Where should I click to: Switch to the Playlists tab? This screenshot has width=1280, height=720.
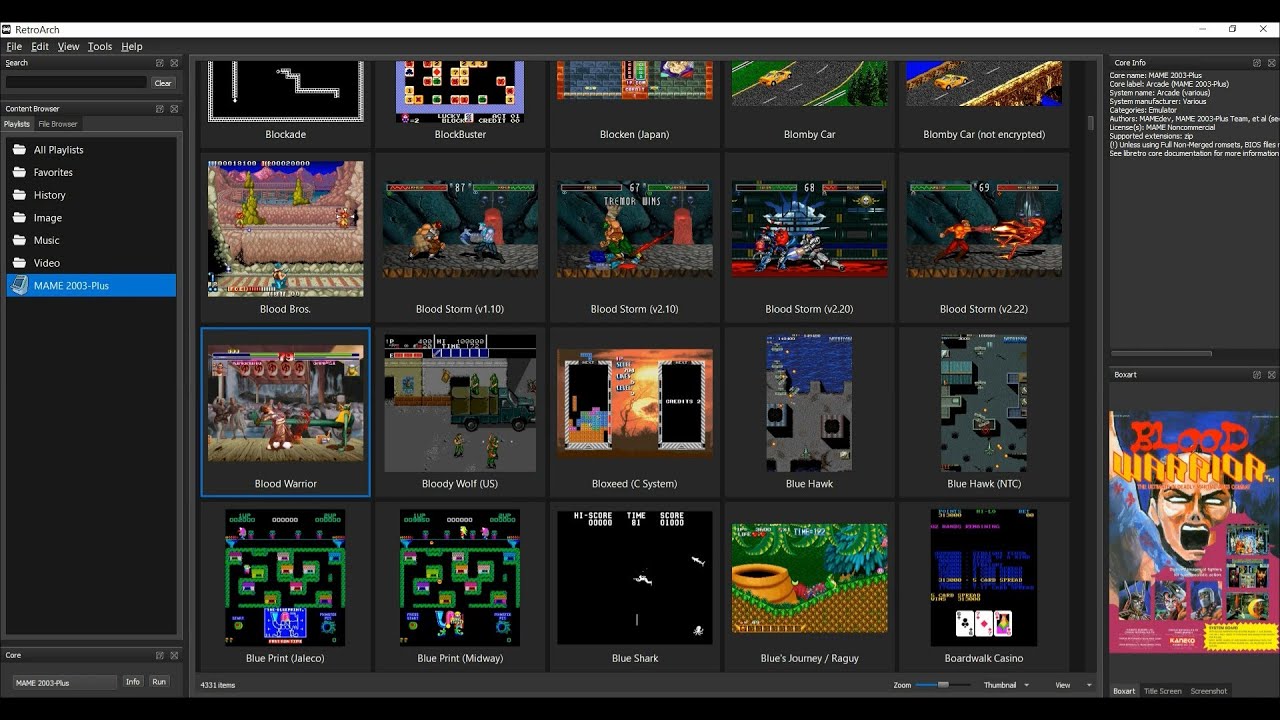point(17,124)
